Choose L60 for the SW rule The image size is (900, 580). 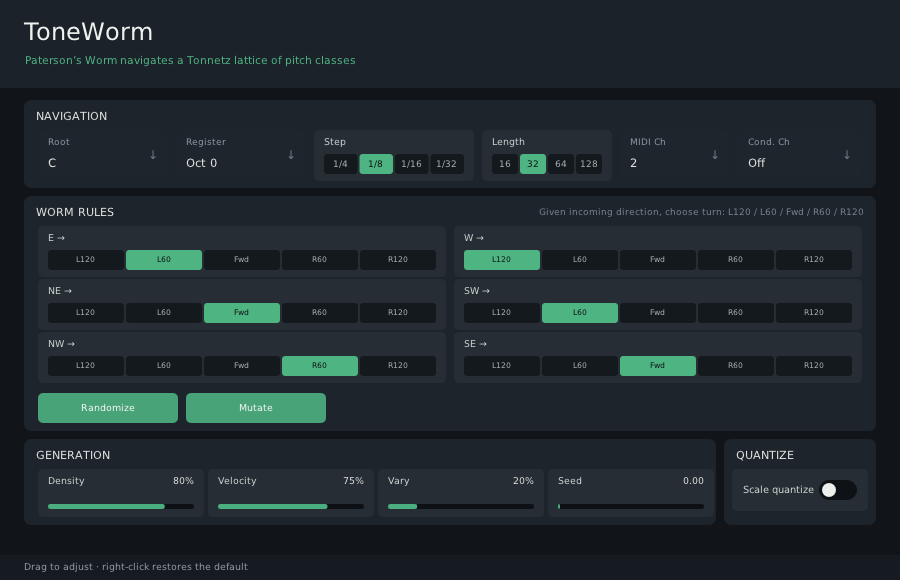580,312
